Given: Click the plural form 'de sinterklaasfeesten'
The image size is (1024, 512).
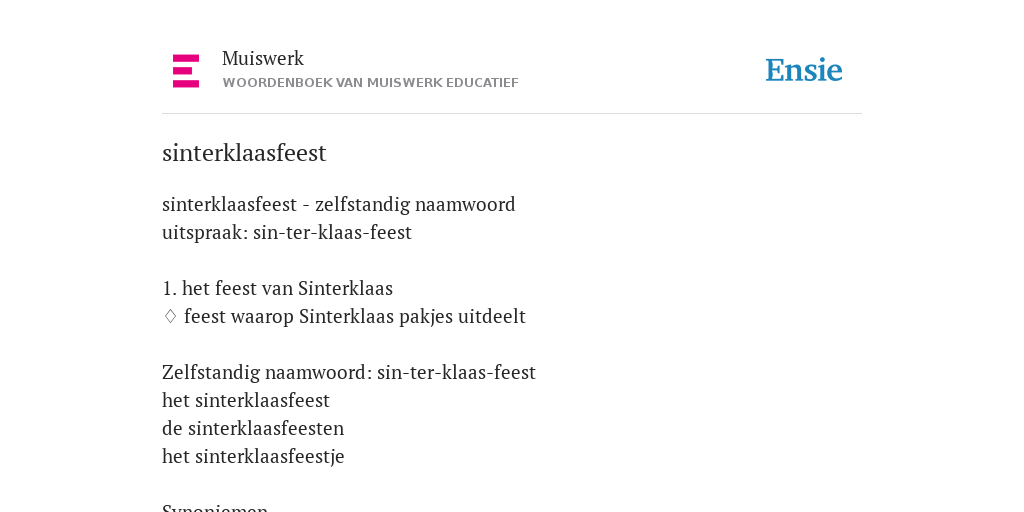Looking at the screenshot, I should [253, 428].
